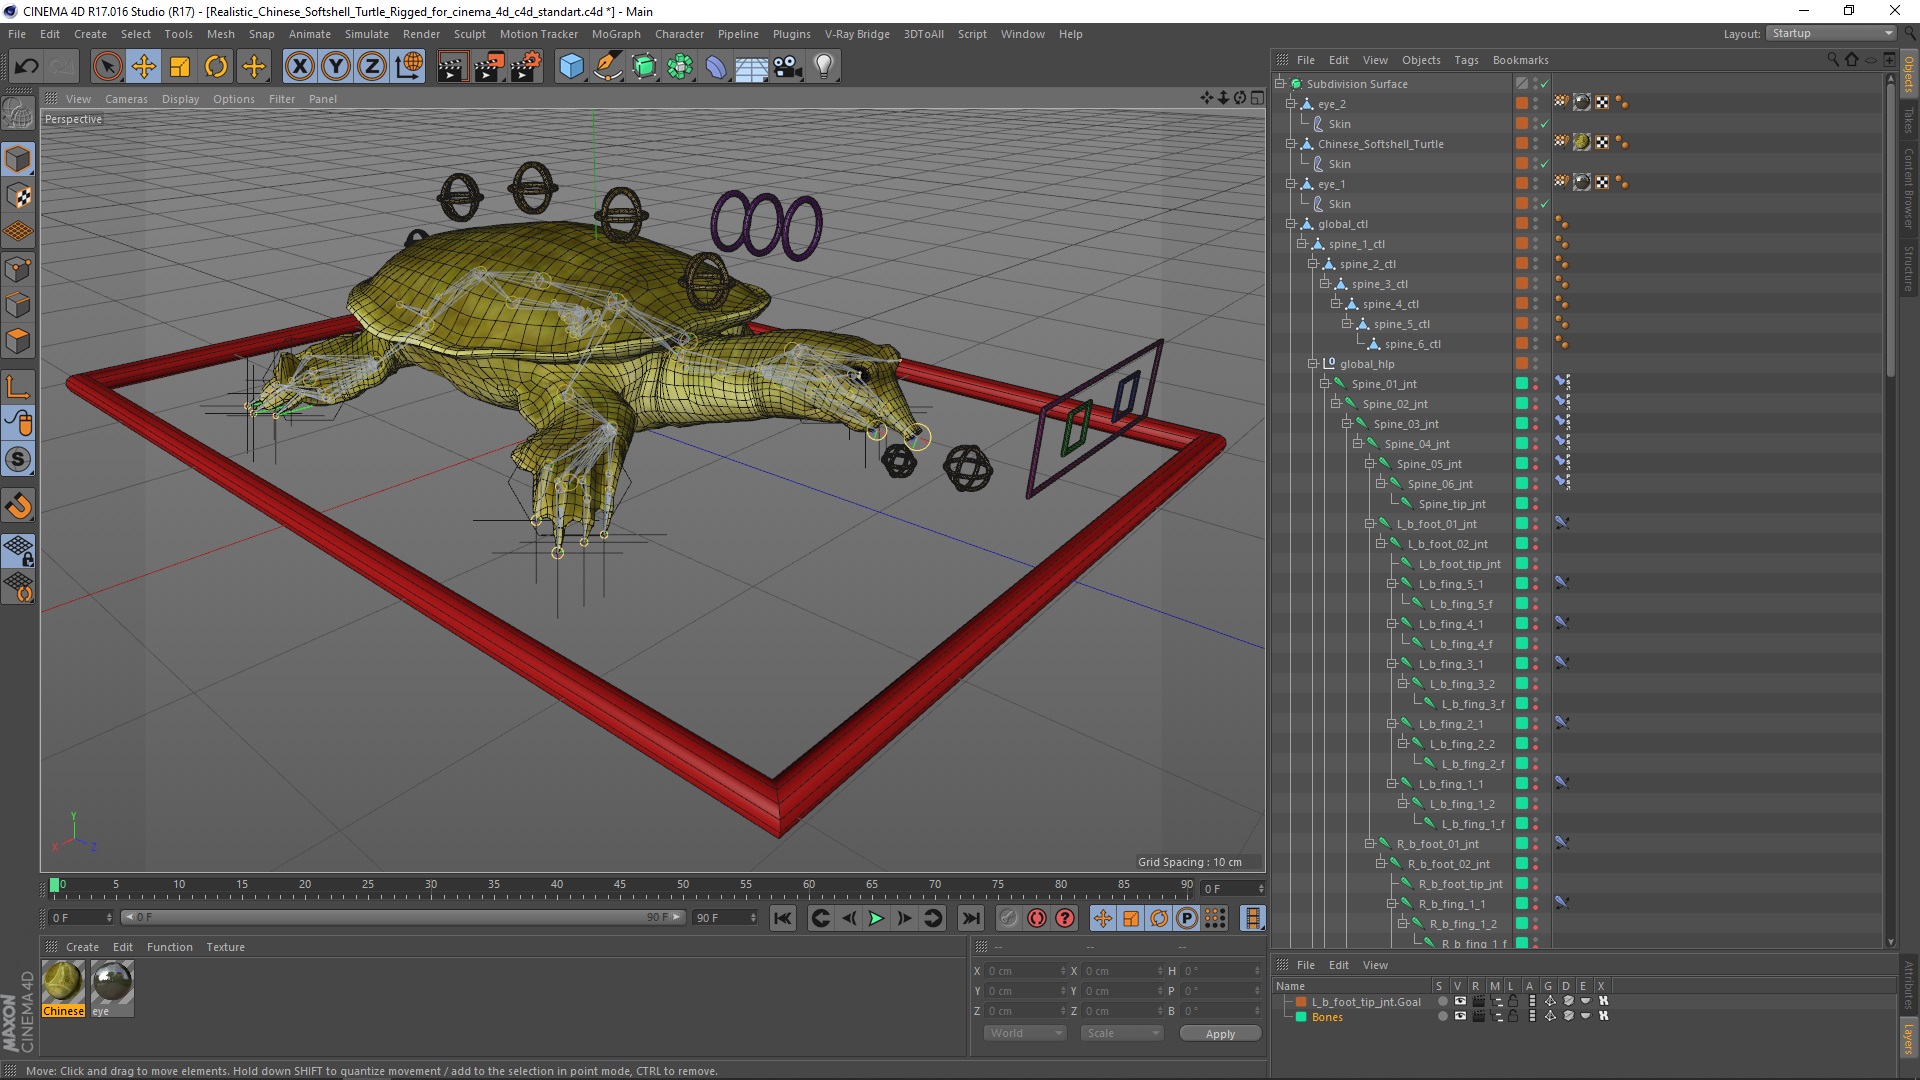Select the spine_3_ctl object
The image size is (1920, 1080).
pyautogui.click(x=1379, y=284)
